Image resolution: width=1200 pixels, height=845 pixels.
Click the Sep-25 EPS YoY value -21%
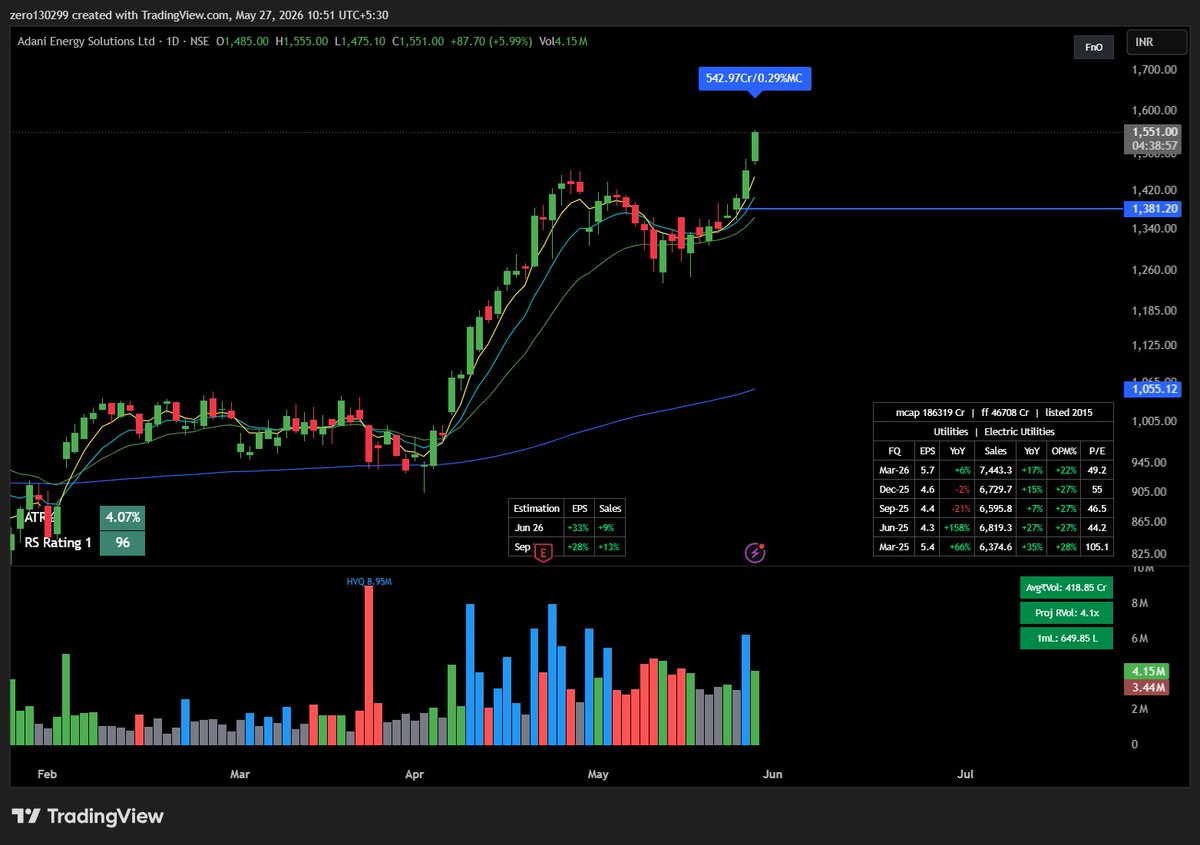[x=958, y=508]
